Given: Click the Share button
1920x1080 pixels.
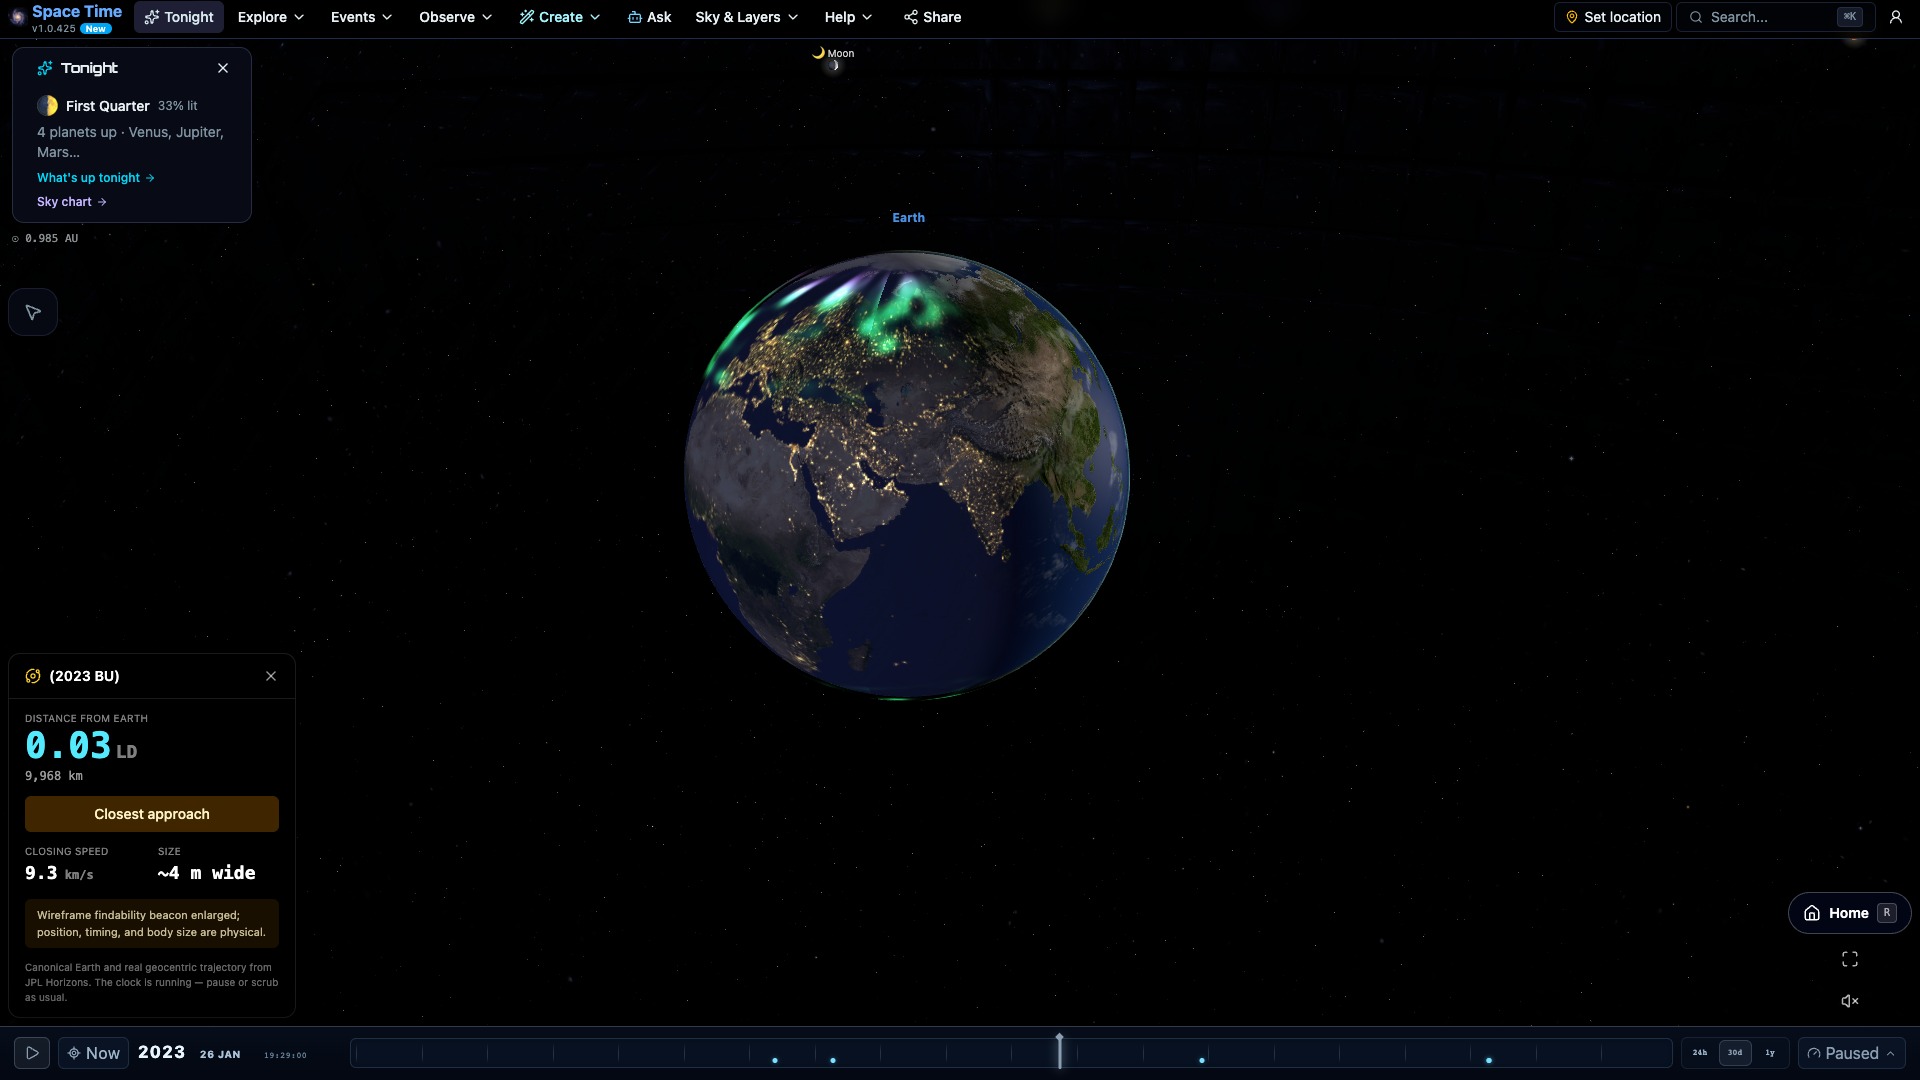Looking at the screenshot, I should tap(932, 17).
